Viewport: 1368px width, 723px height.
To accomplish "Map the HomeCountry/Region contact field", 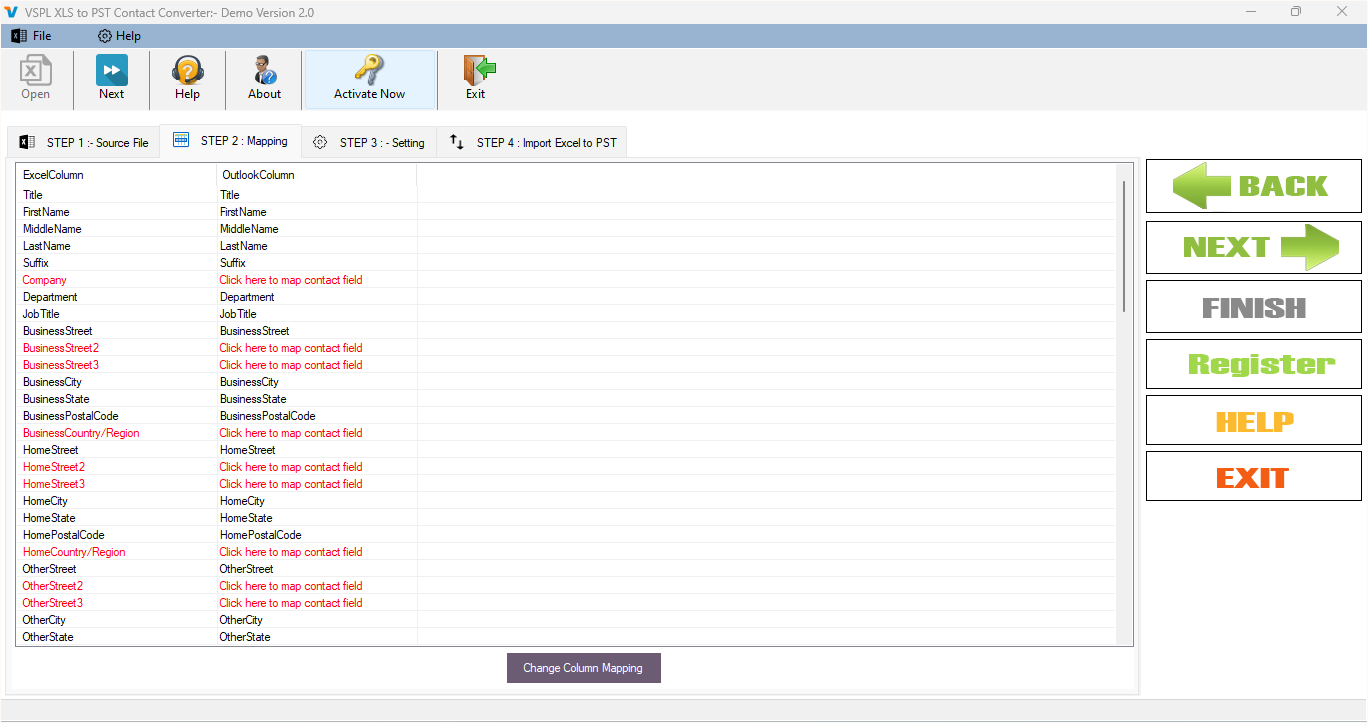I will pos(291,552).
